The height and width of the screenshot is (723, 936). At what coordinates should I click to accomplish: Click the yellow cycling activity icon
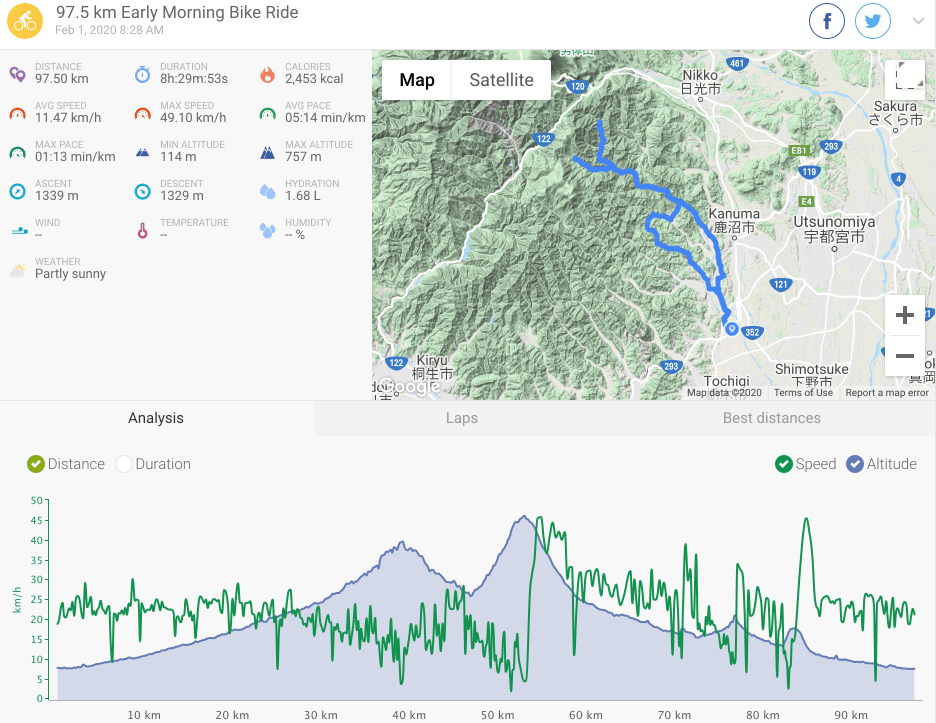click(24, 21)
